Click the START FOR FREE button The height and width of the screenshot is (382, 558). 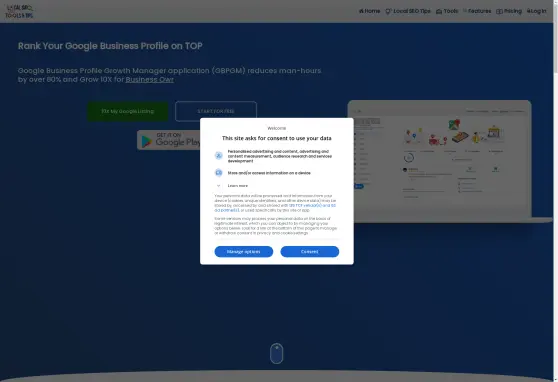coord(216,111)
